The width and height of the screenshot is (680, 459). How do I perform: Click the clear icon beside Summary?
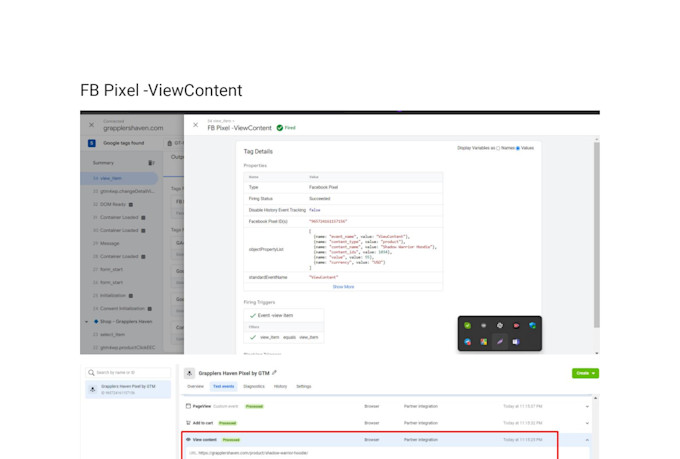151,163
